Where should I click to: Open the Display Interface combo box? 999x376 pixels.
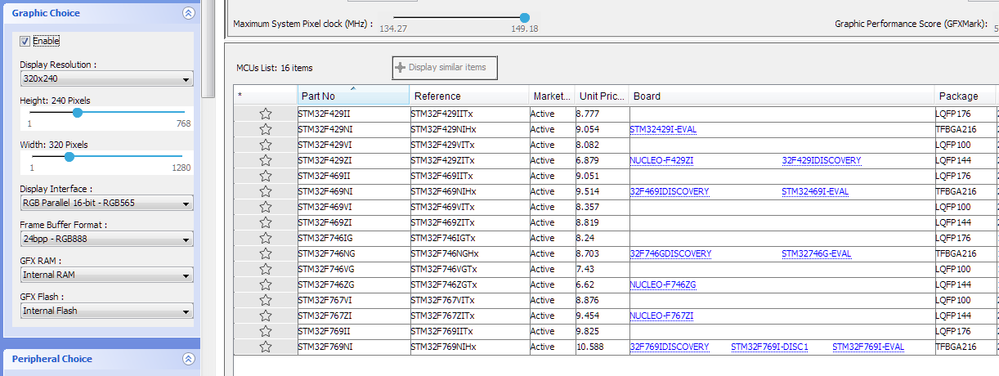point(106,204)
